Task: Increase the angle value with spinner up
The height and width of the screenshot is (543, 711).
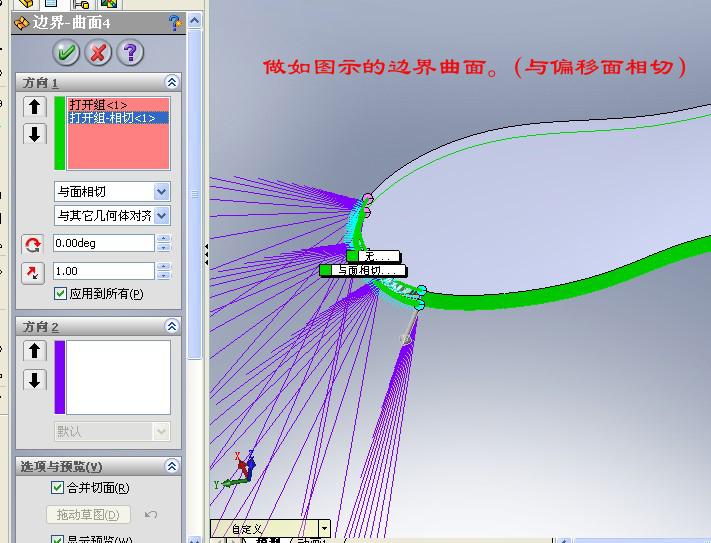Action: point(164,238)
